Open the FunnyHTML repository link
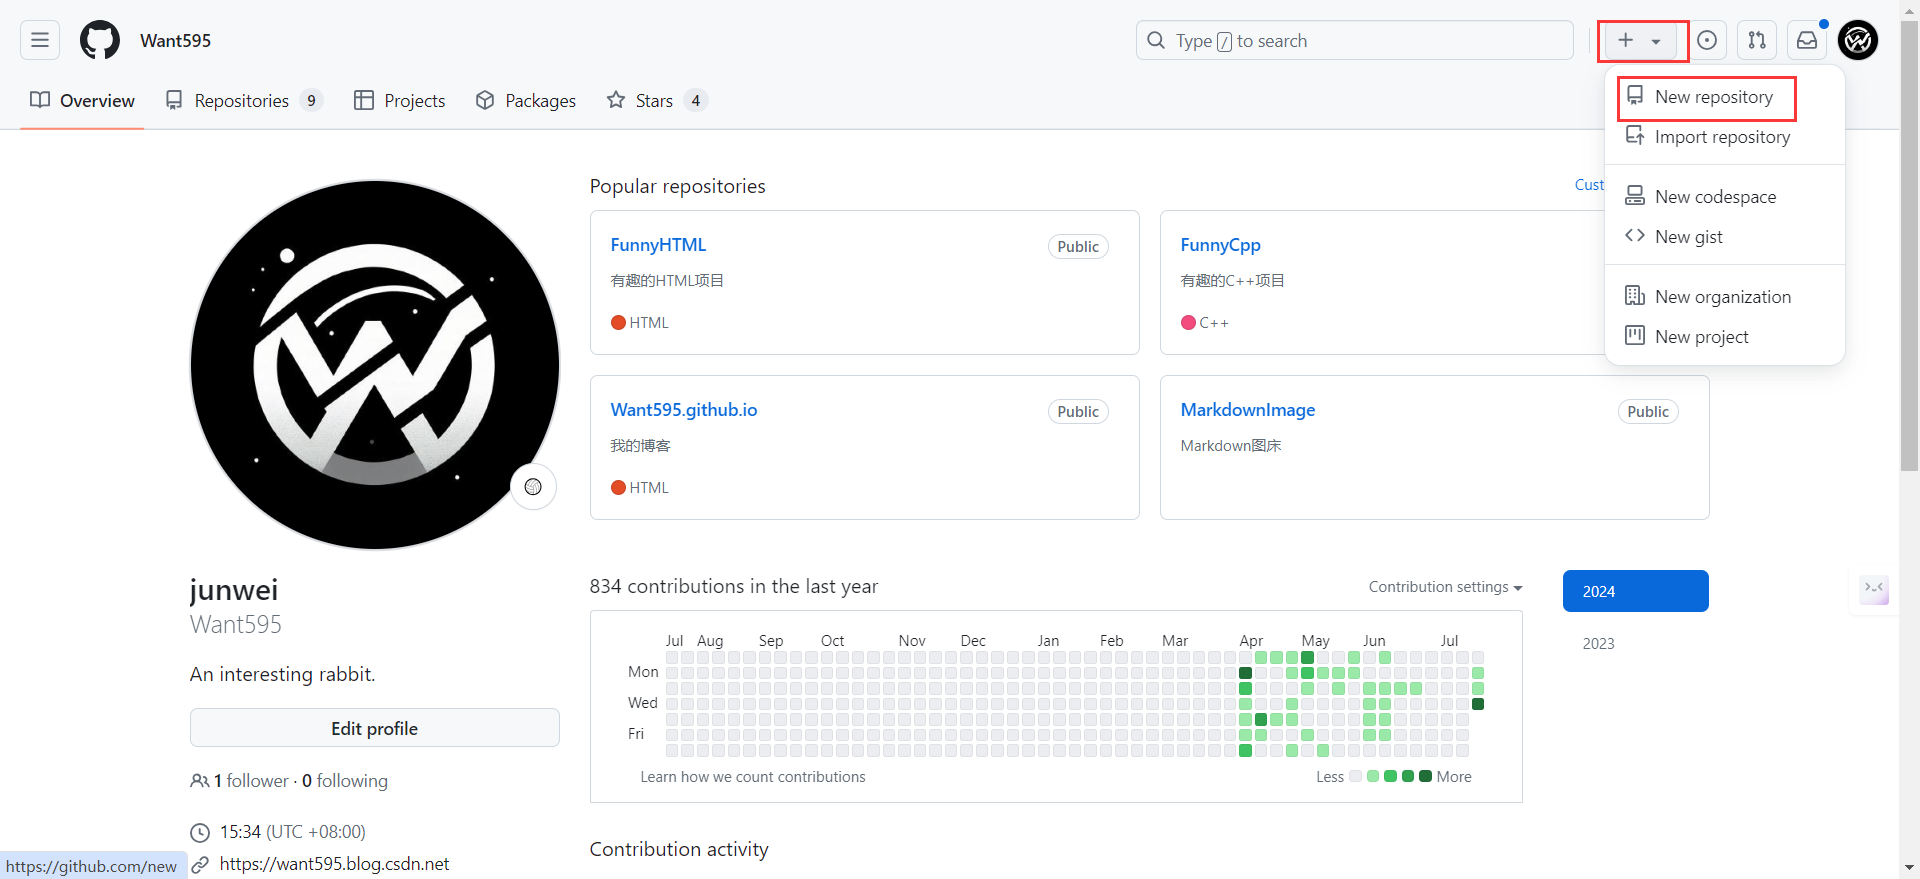This screenshot has width=1920, height=879. pyautogui.click(x=658, y=245)
